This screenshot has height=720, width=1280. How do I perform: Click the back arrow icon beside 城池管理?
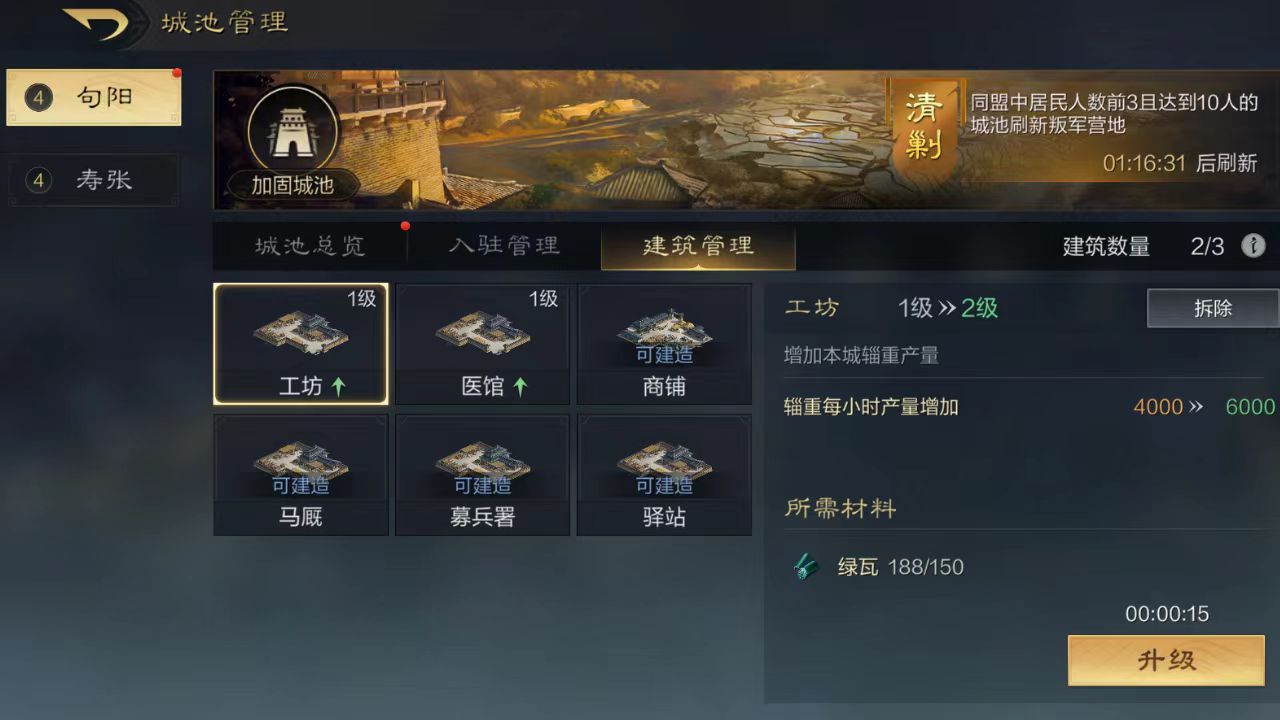pos(96,24)
